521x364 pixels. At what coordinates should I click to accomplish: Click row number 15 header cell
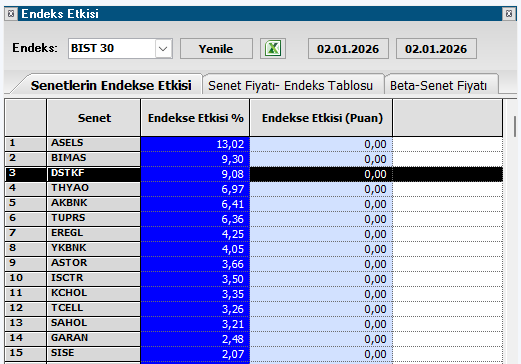click(25, 354)
